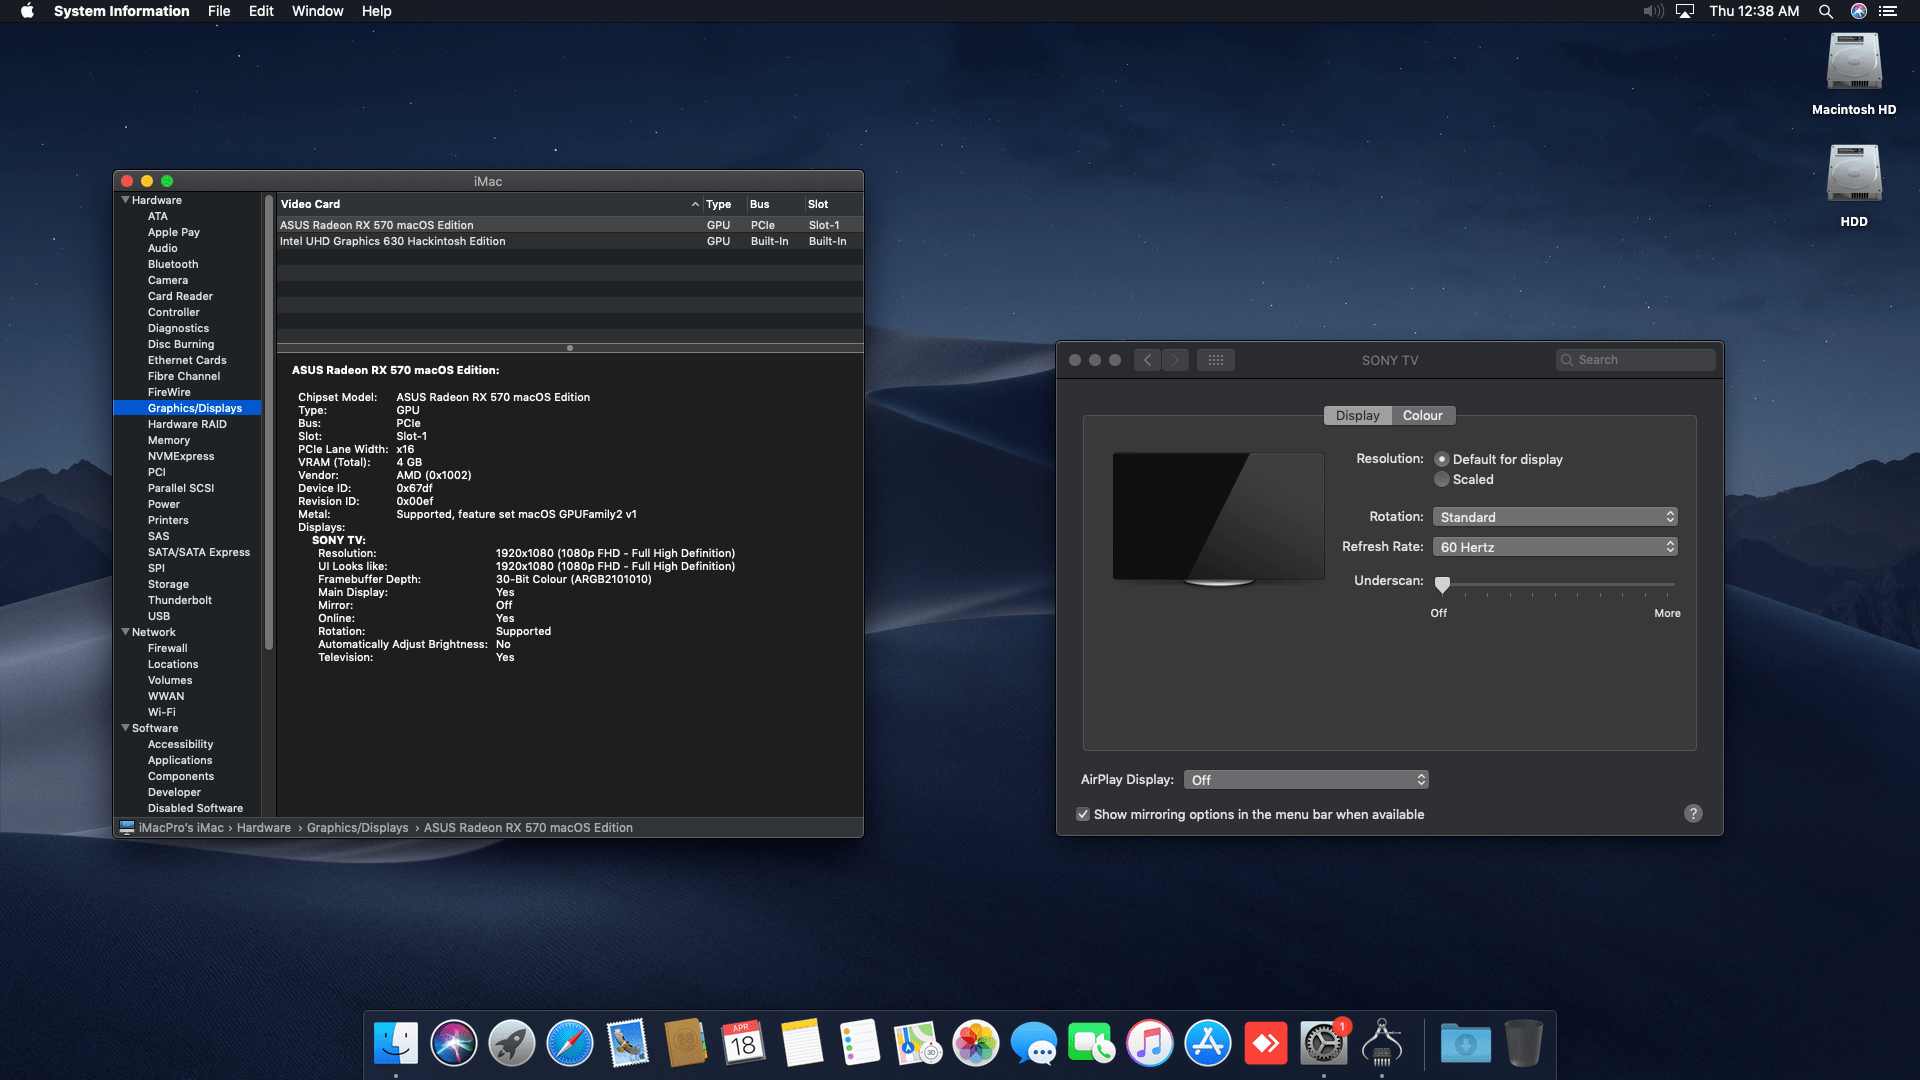Screen dimensions: 1920x1080
Task: Launch App Store from the dock
Action: 1207,1044
